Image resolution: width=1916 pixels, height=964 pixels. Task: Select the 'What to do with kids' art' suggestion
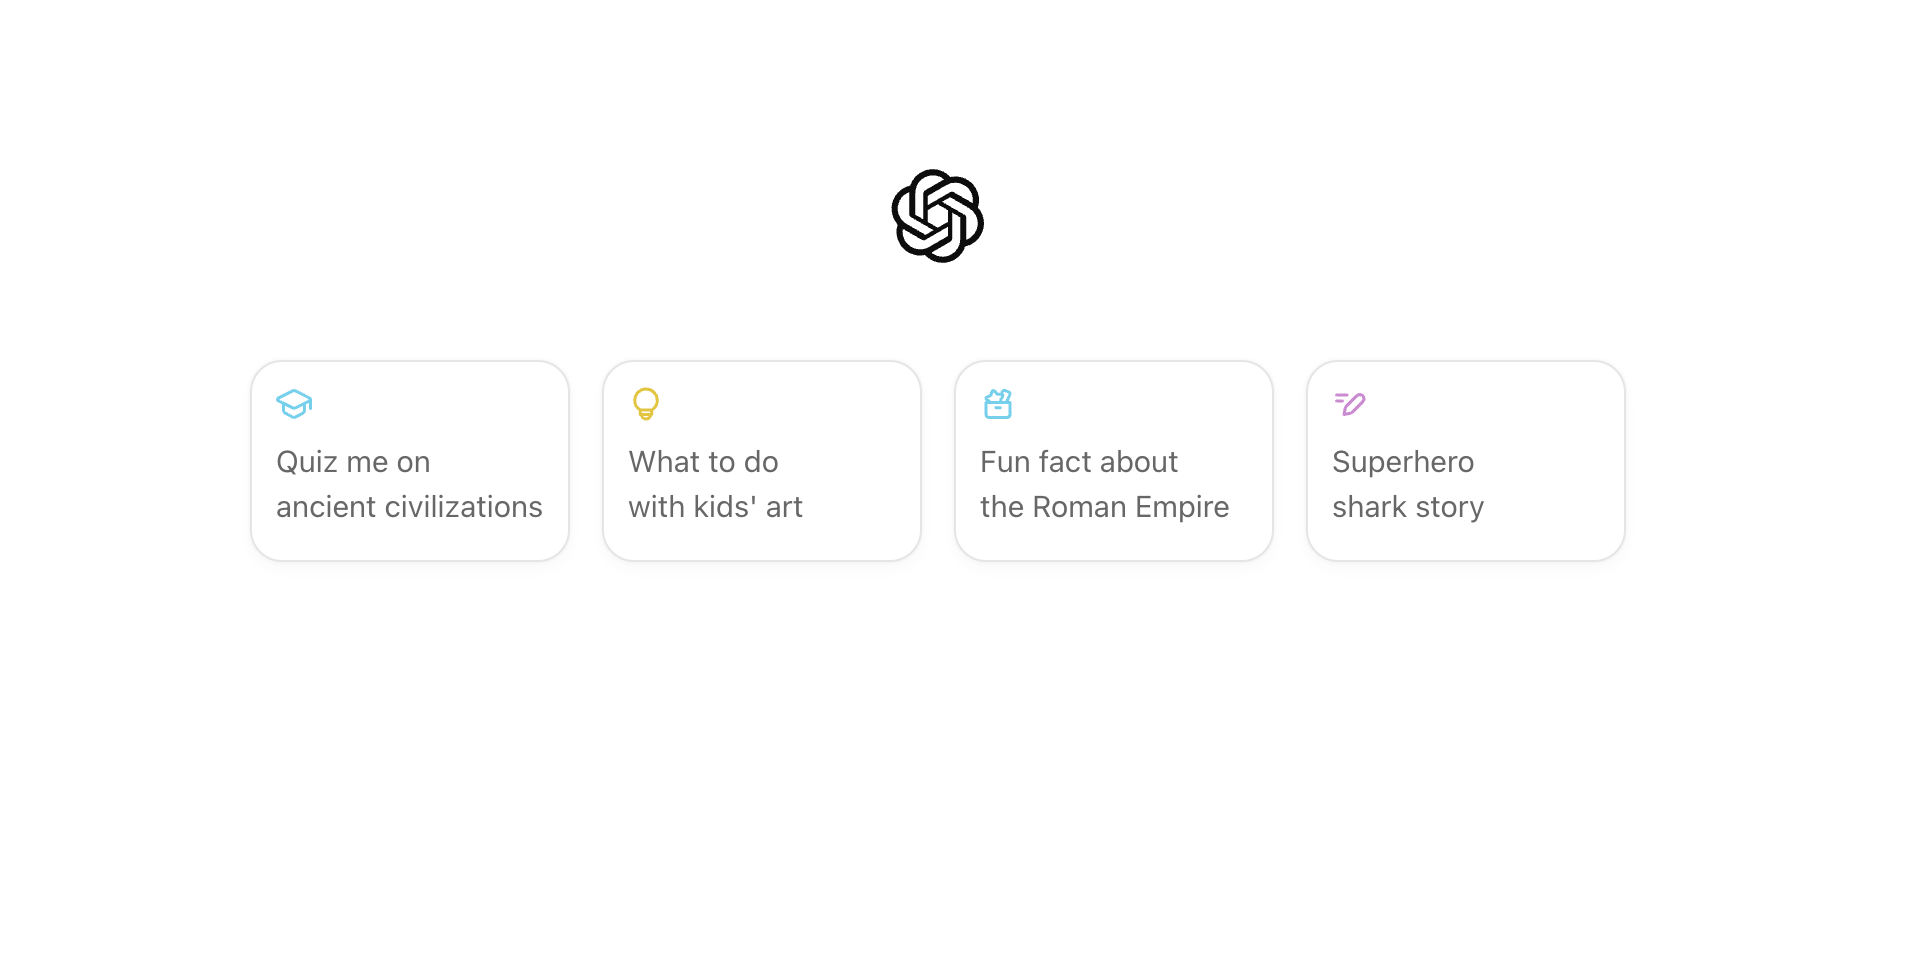click(x=761, y=461)
